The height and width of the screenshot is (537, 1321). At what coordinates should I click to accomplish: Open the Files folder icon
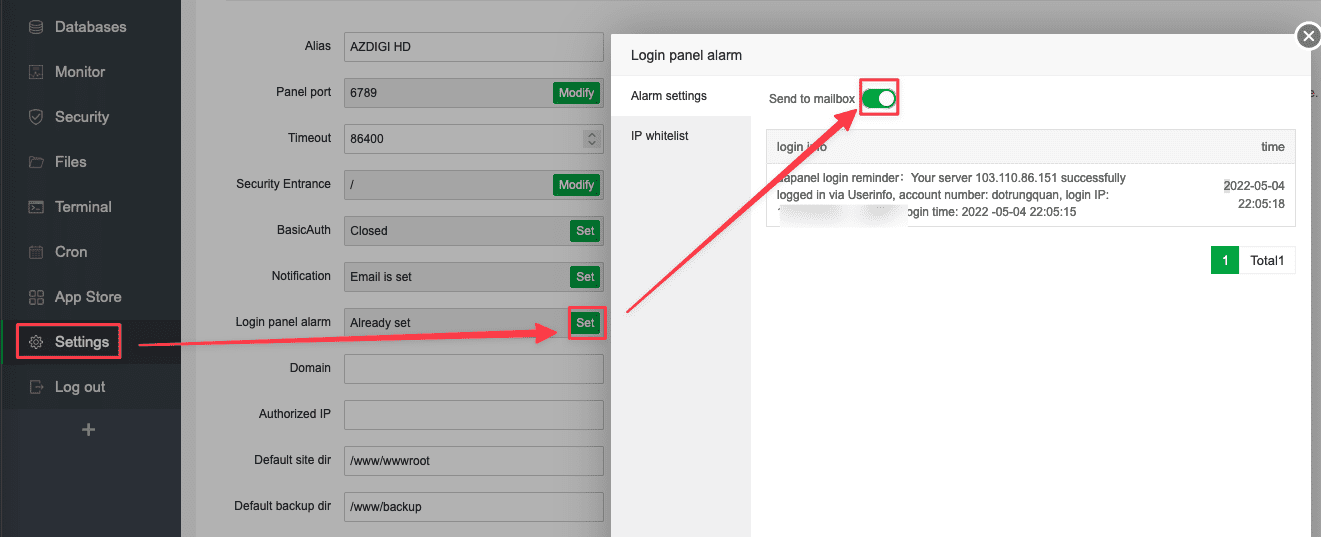pyautogui.click(x=36, y=162)
